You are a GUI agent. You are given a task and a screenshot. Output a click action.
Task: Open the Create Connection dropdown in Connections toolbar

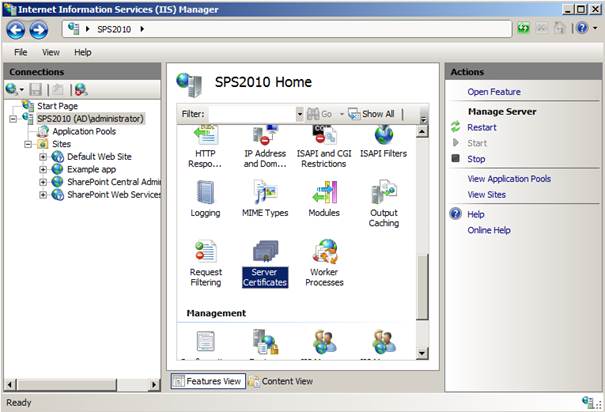(22, 90)
